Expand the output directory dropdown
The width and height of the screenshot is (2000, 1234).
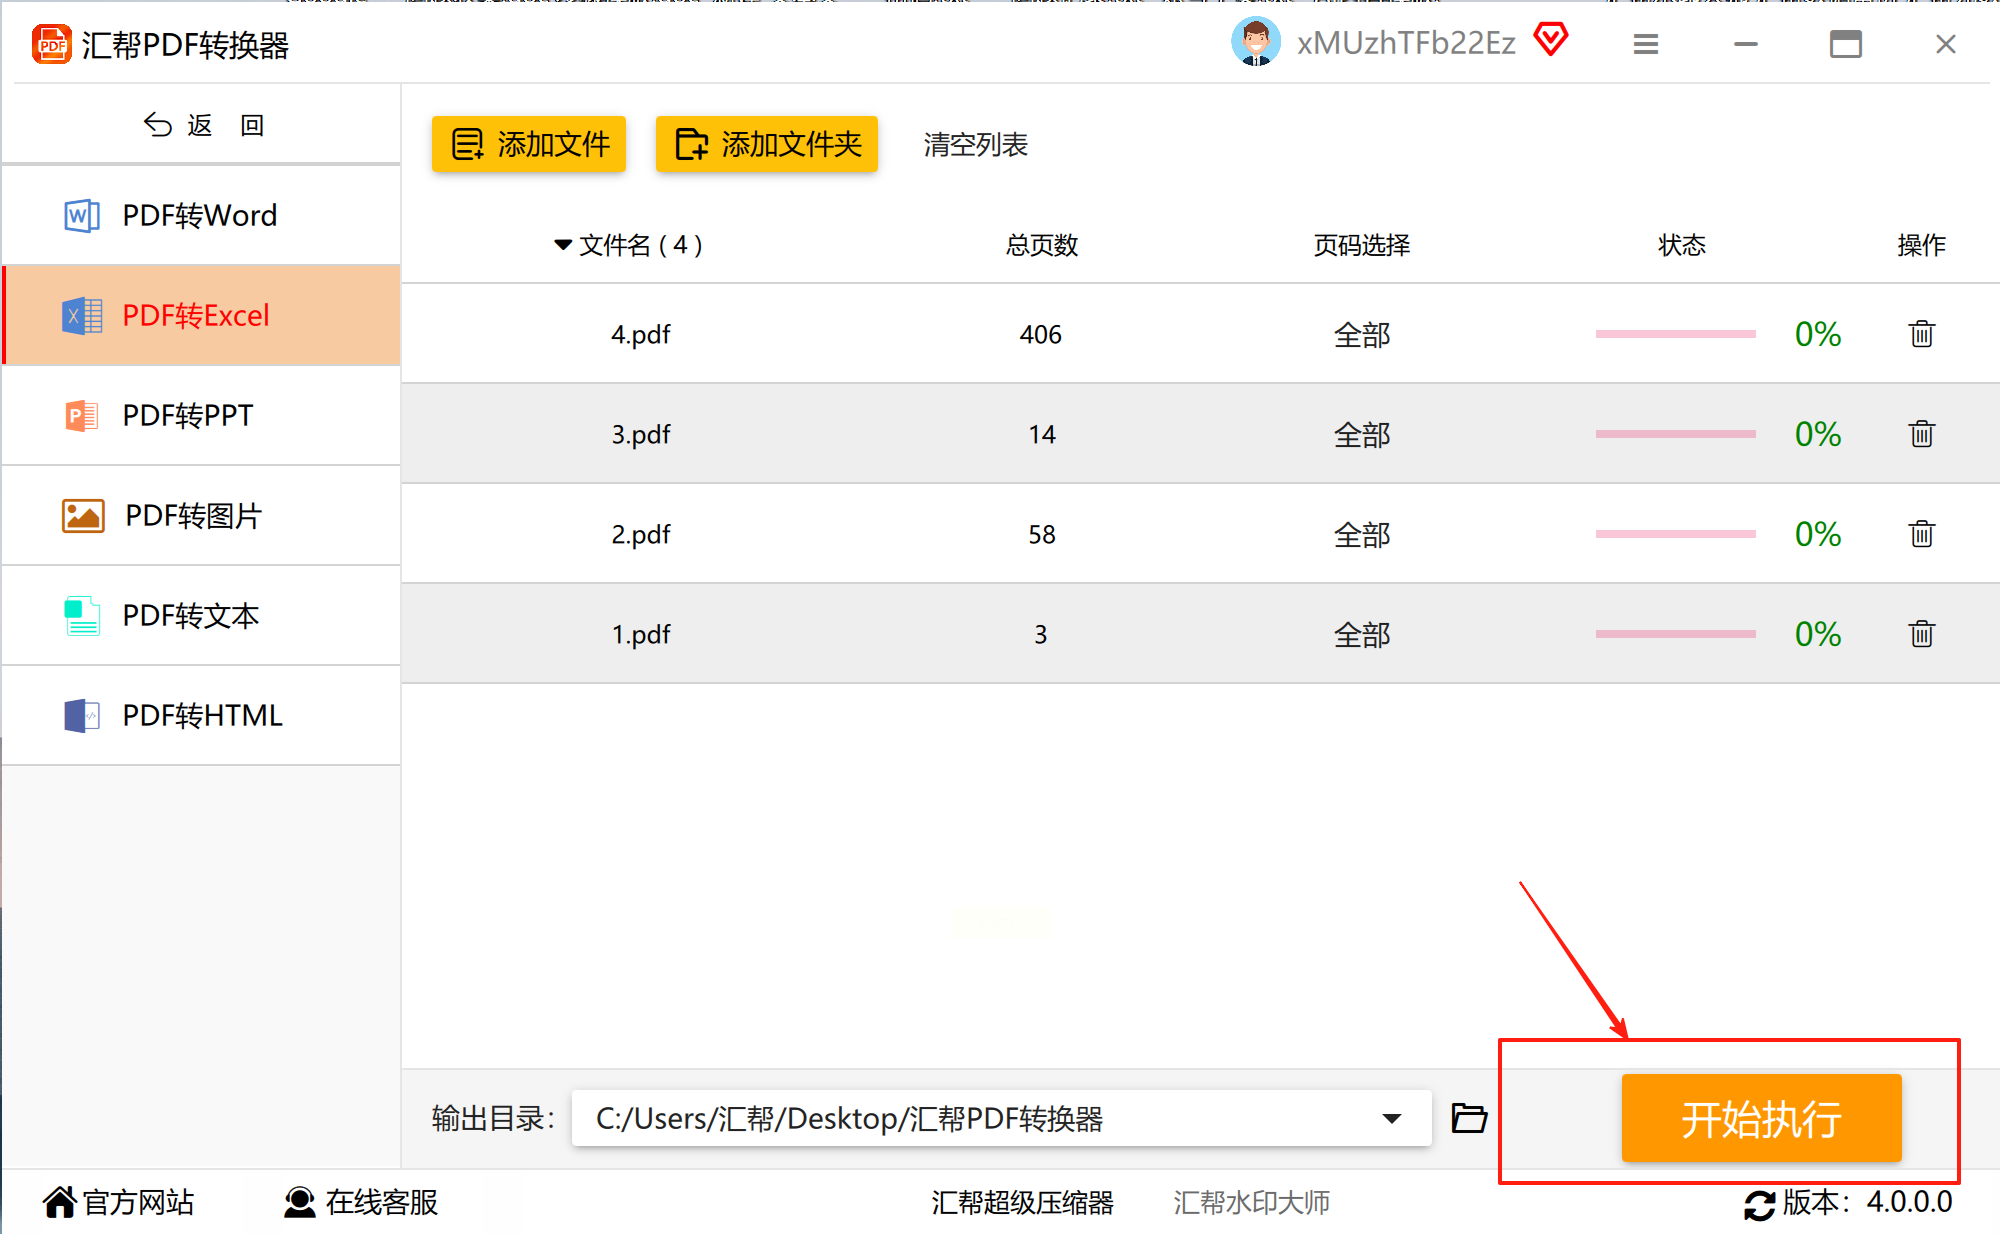tap(1391, 1118)
